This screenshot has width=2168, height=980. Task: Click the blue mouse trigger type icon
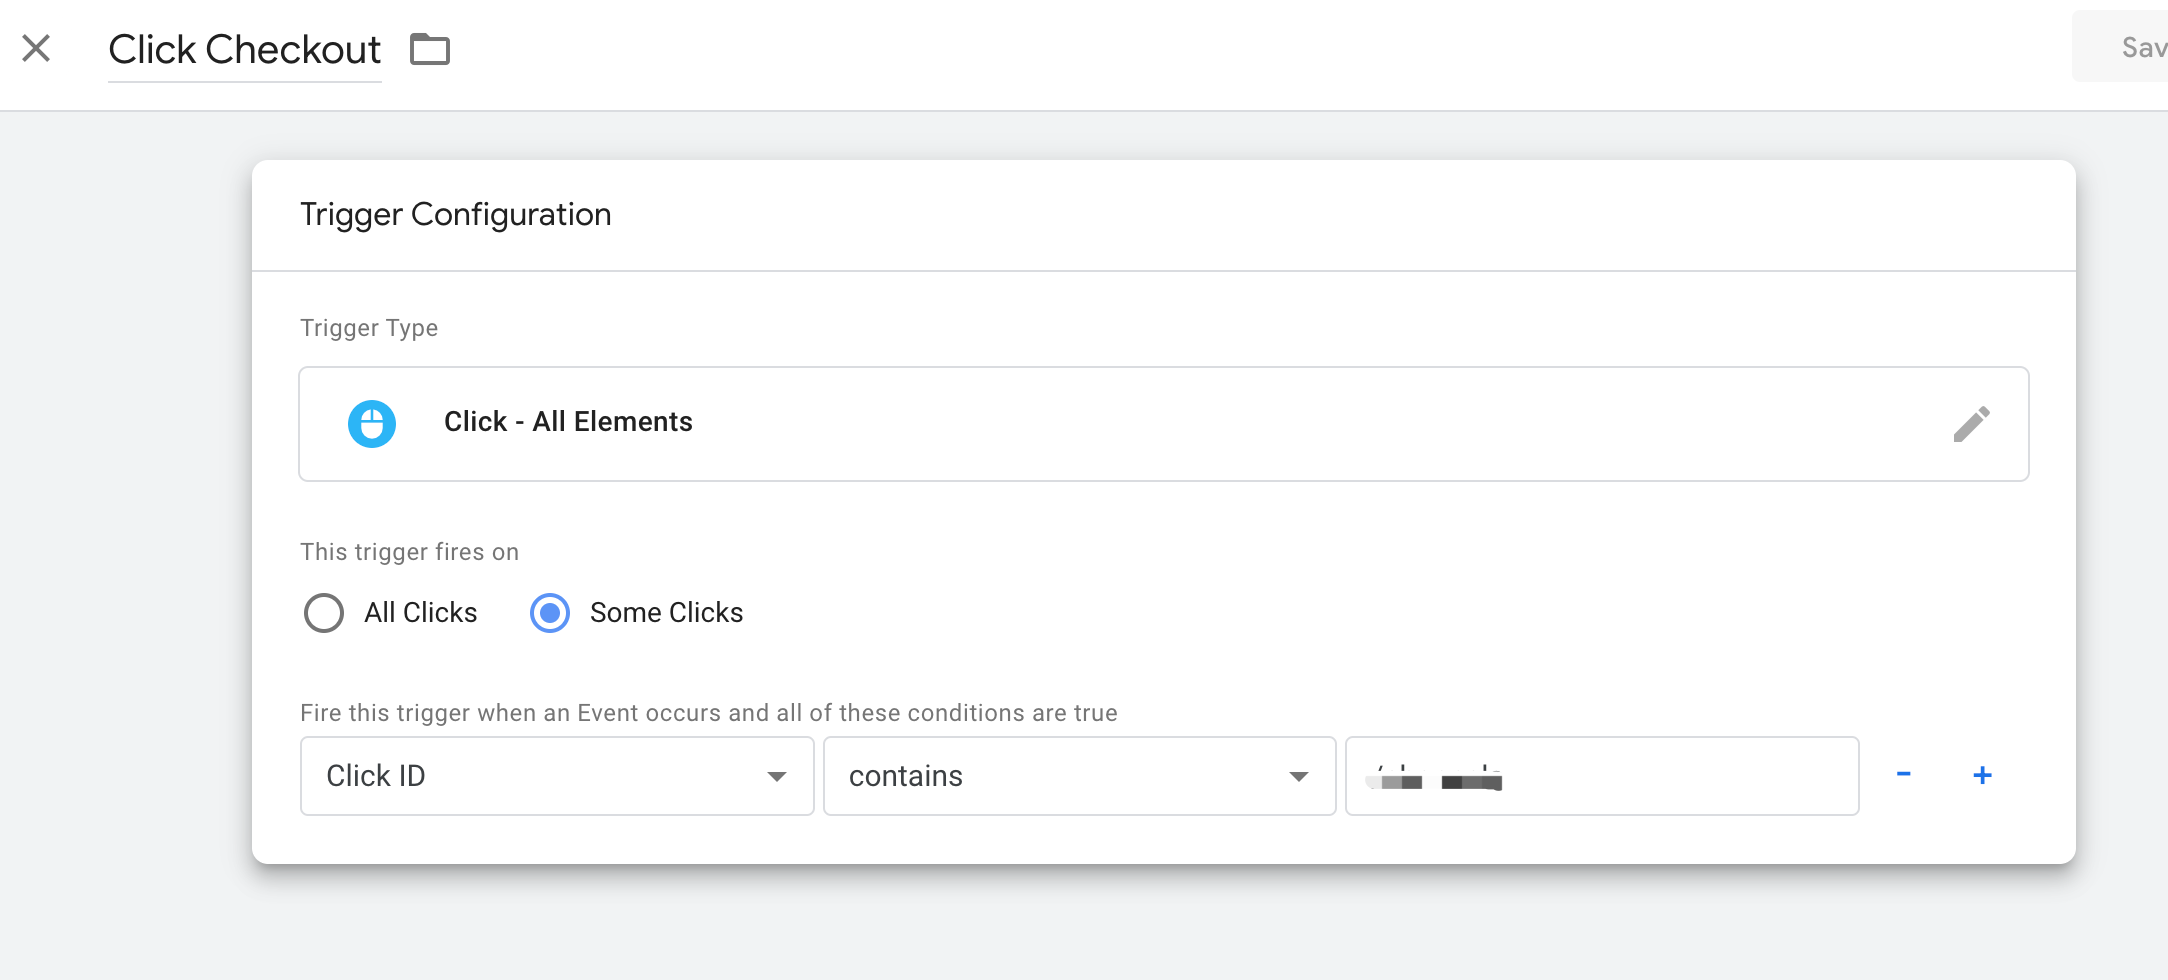(x=372, y=424)
